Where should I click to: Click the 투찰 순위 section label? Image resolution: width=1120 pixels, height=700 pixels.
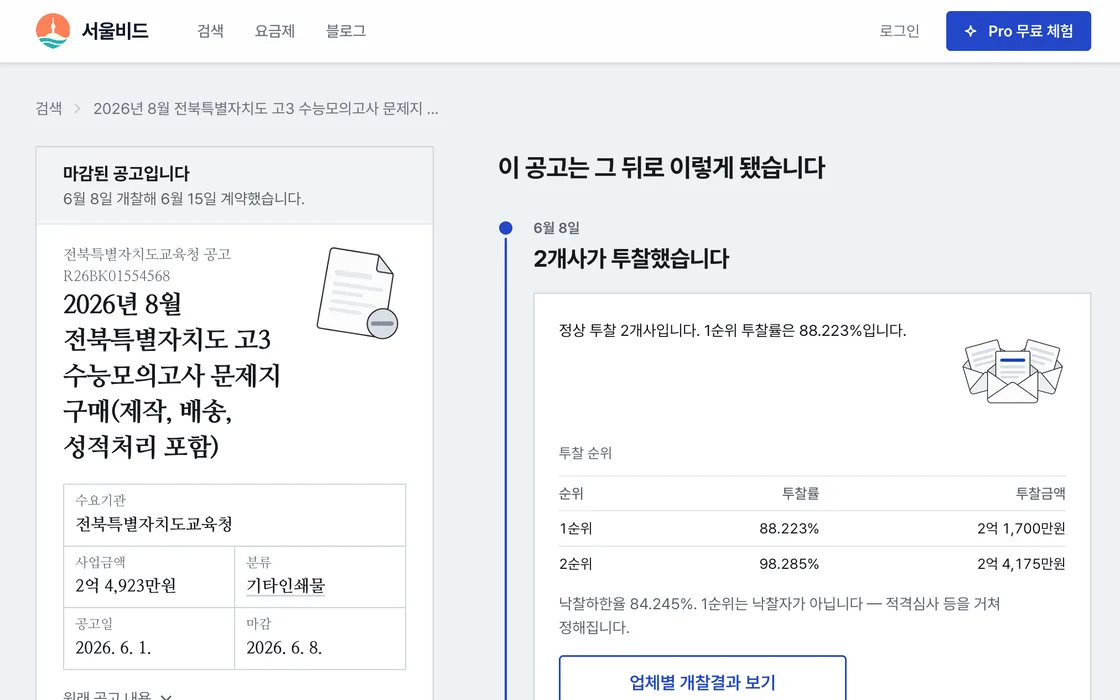(585, 453)
